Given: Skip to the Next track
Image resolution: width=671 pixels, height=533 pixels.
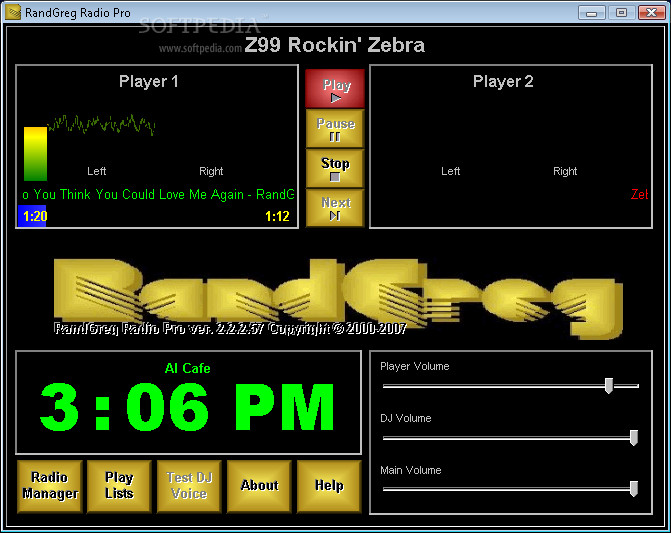Looking at the screenshot, I should 335,208.
